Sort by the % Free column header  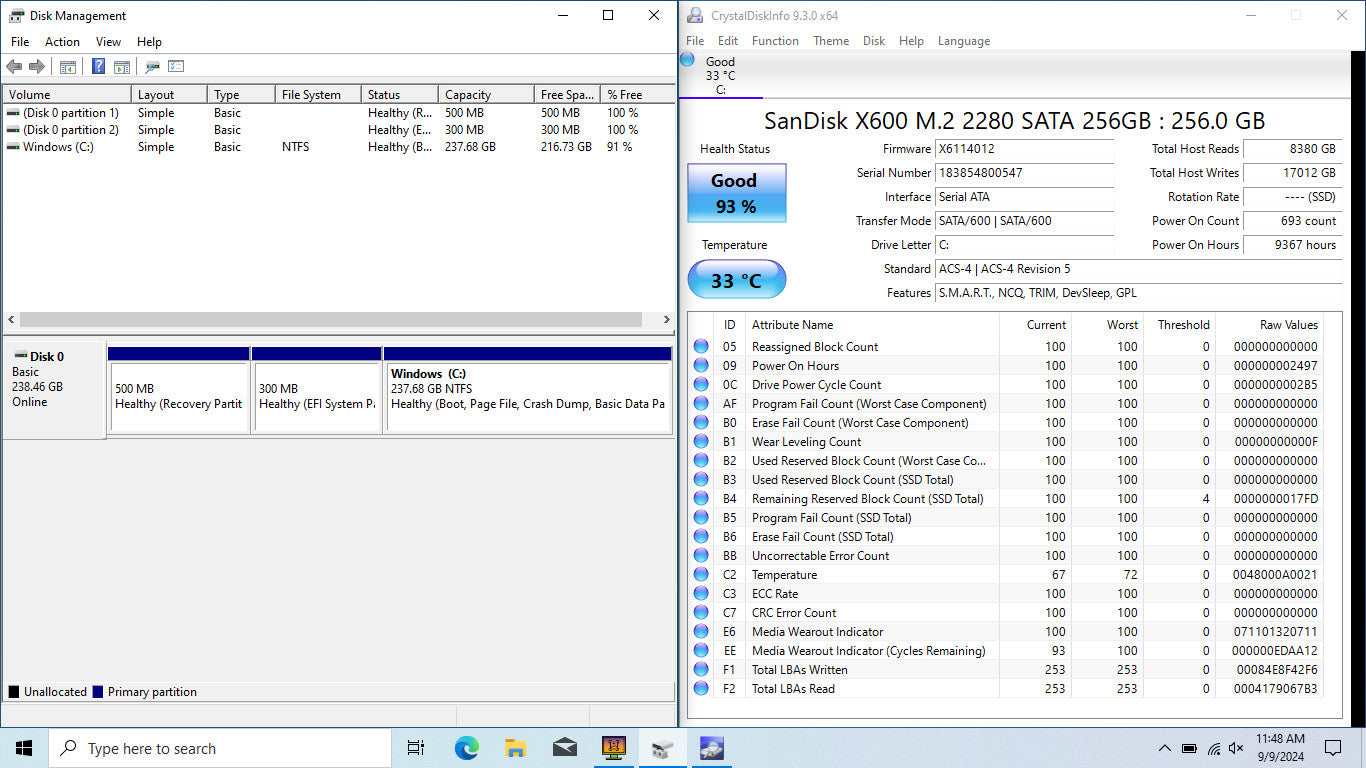(637, 95)
